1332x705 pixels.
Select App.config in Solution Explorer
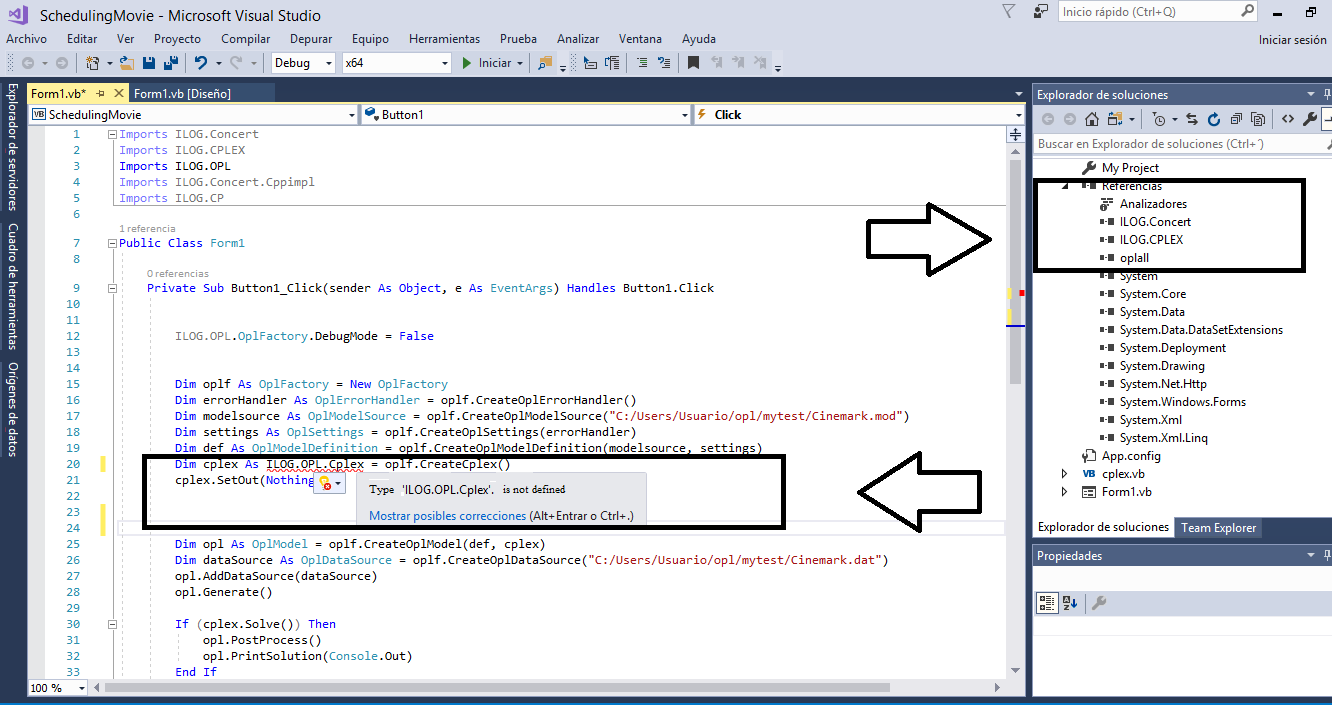tap(1131, 456)
